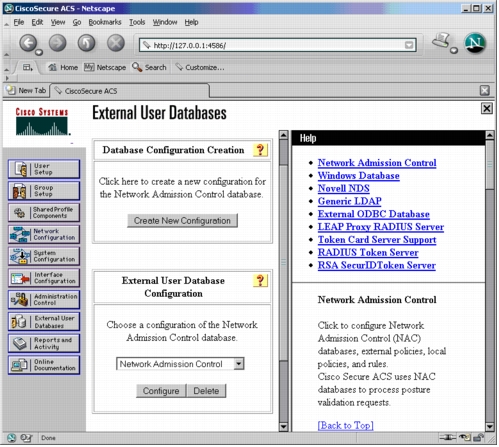Screen dimensions: 499x447
Task: Click up arrow of Help pane scrollbar
Action: click(x=490, y=135)
